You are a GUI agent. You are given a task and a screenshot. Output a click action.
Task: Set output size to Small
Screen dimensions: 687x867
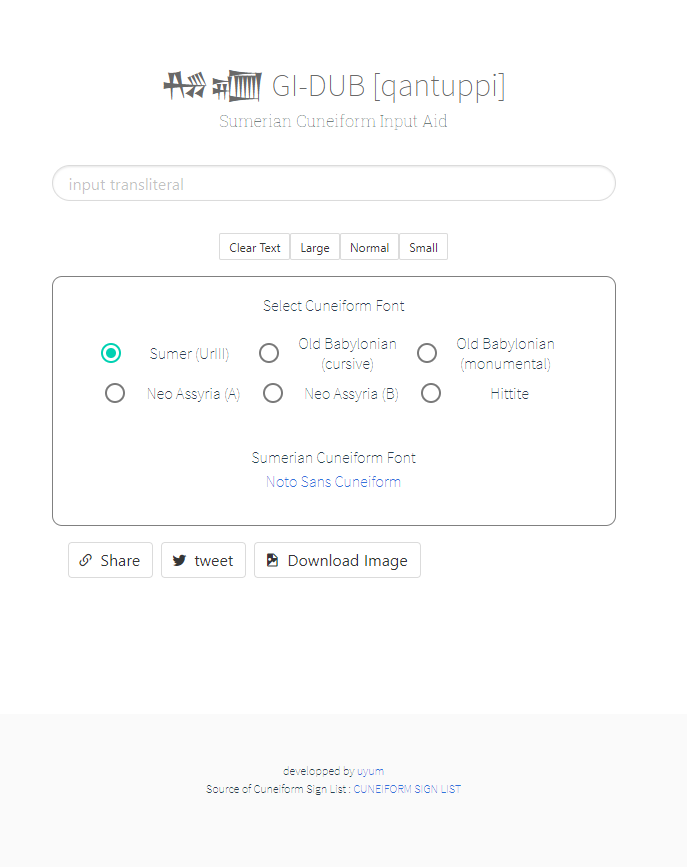coord(423,247)
